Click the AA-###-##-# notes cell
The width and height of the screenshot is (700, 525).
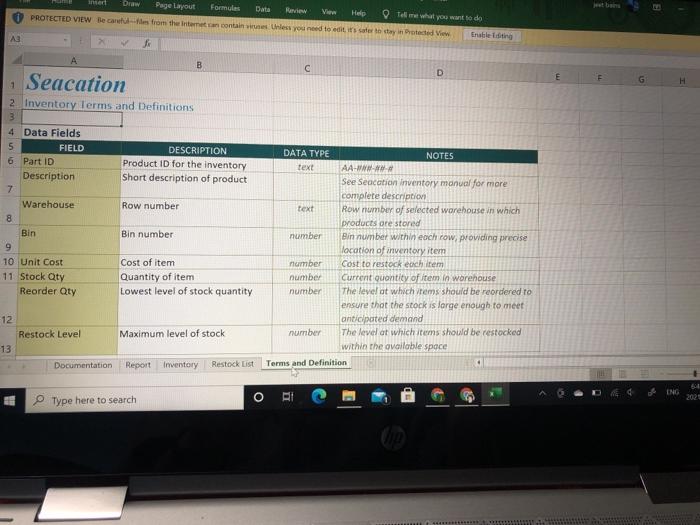point(438,168)
